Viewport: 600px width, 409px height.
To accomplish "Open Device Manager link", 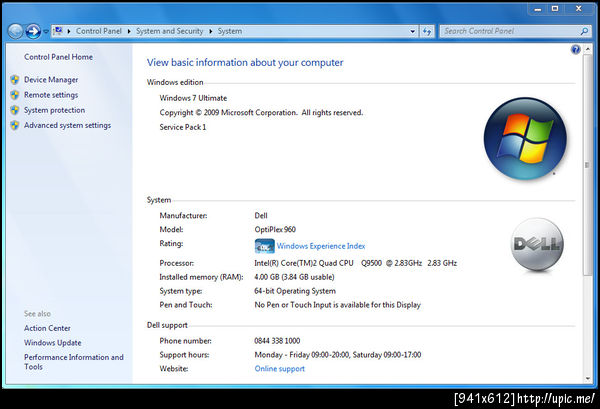I will point(51,80).
